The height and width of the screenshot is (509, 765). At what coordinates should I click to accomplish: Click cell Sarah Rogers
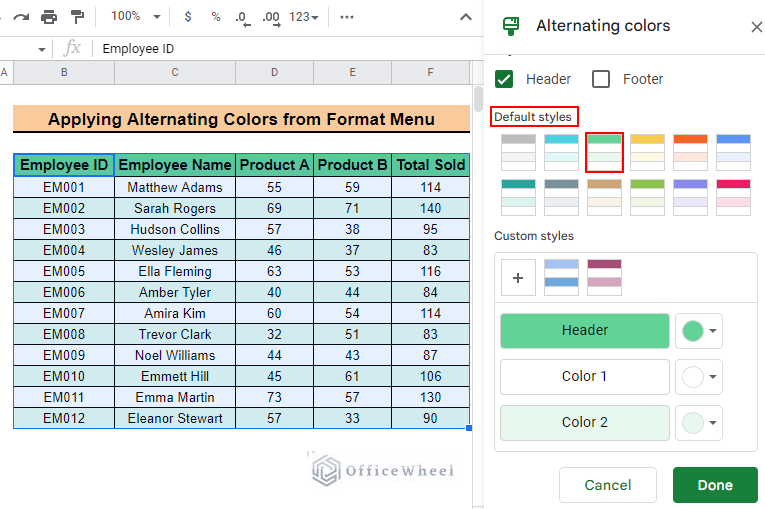coord(175,208)
